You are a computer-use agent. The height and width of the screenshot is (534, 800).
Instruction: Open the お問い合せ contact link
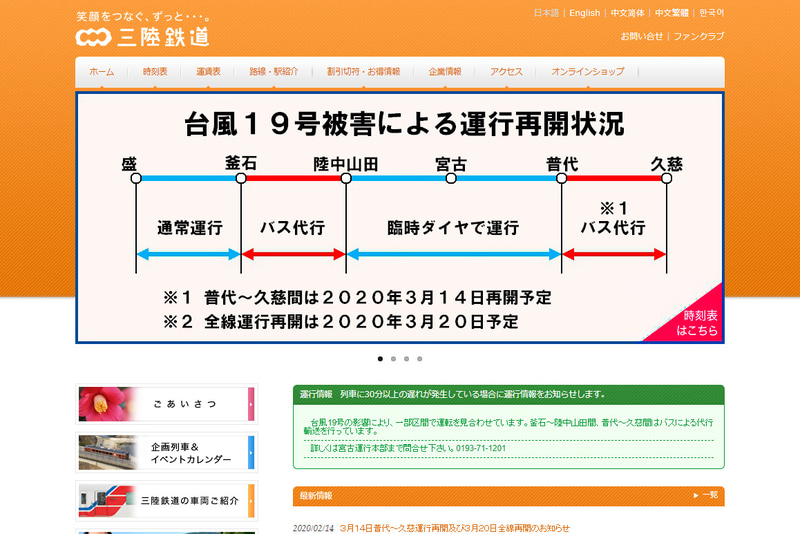click(641, 36)
